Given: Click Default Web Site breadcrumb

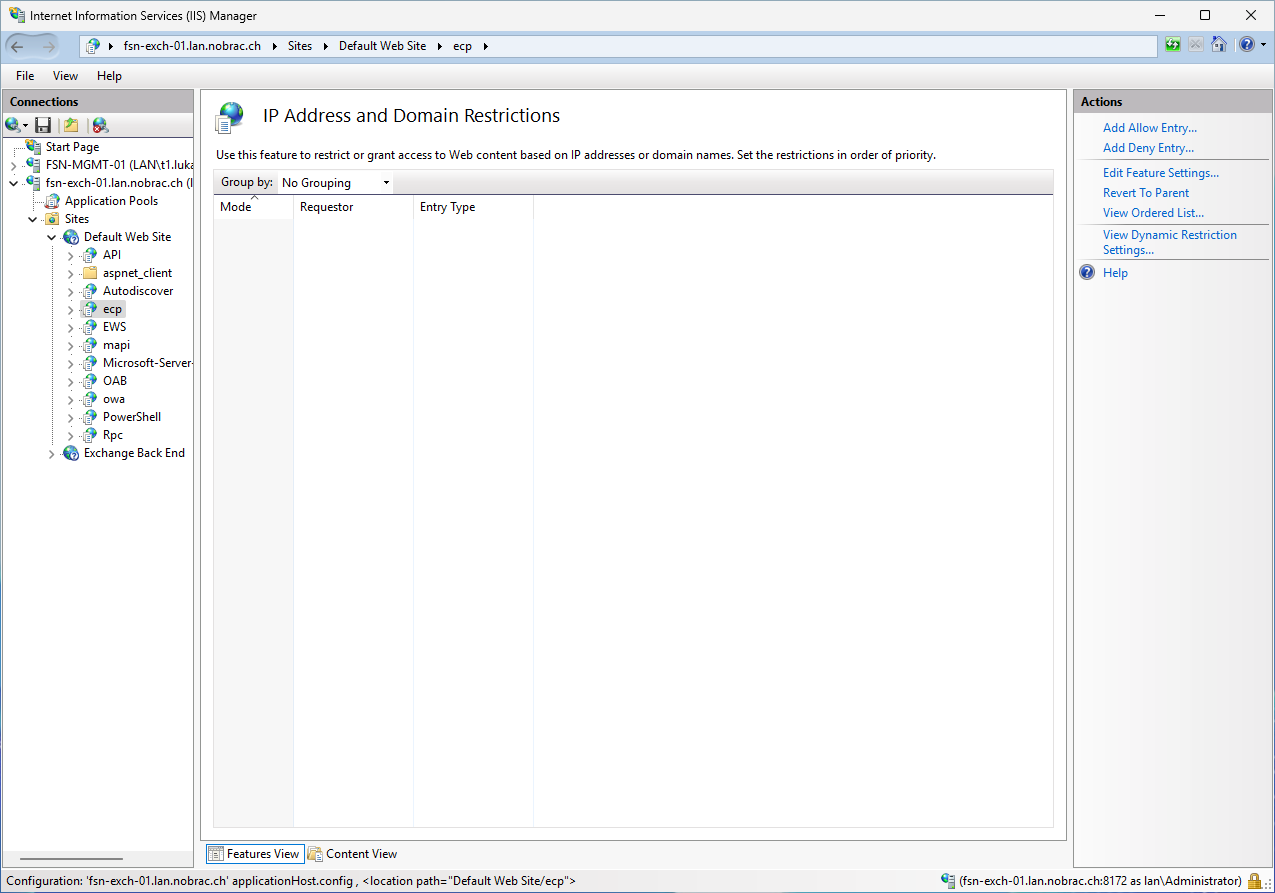Looking at the screenshot, I should pos(382,46).
